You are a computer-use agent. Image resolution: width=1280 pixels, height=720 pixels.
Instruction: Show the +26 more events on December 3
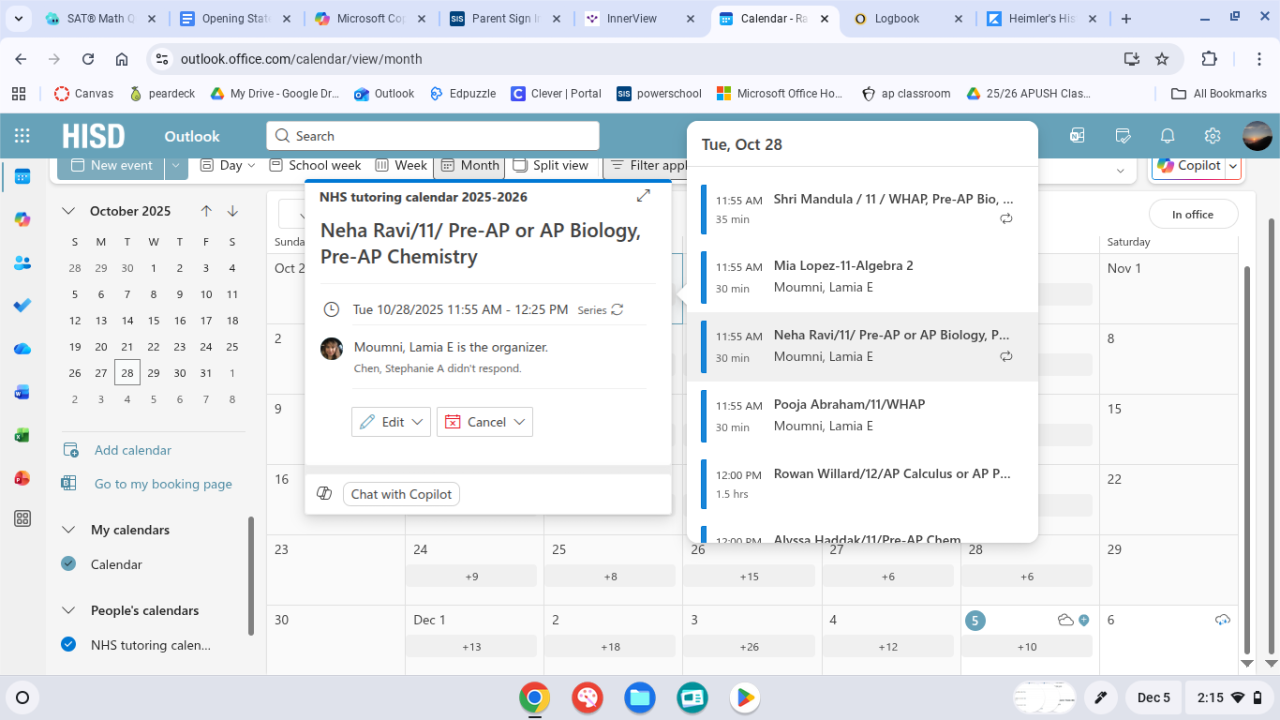coord(748,647)
